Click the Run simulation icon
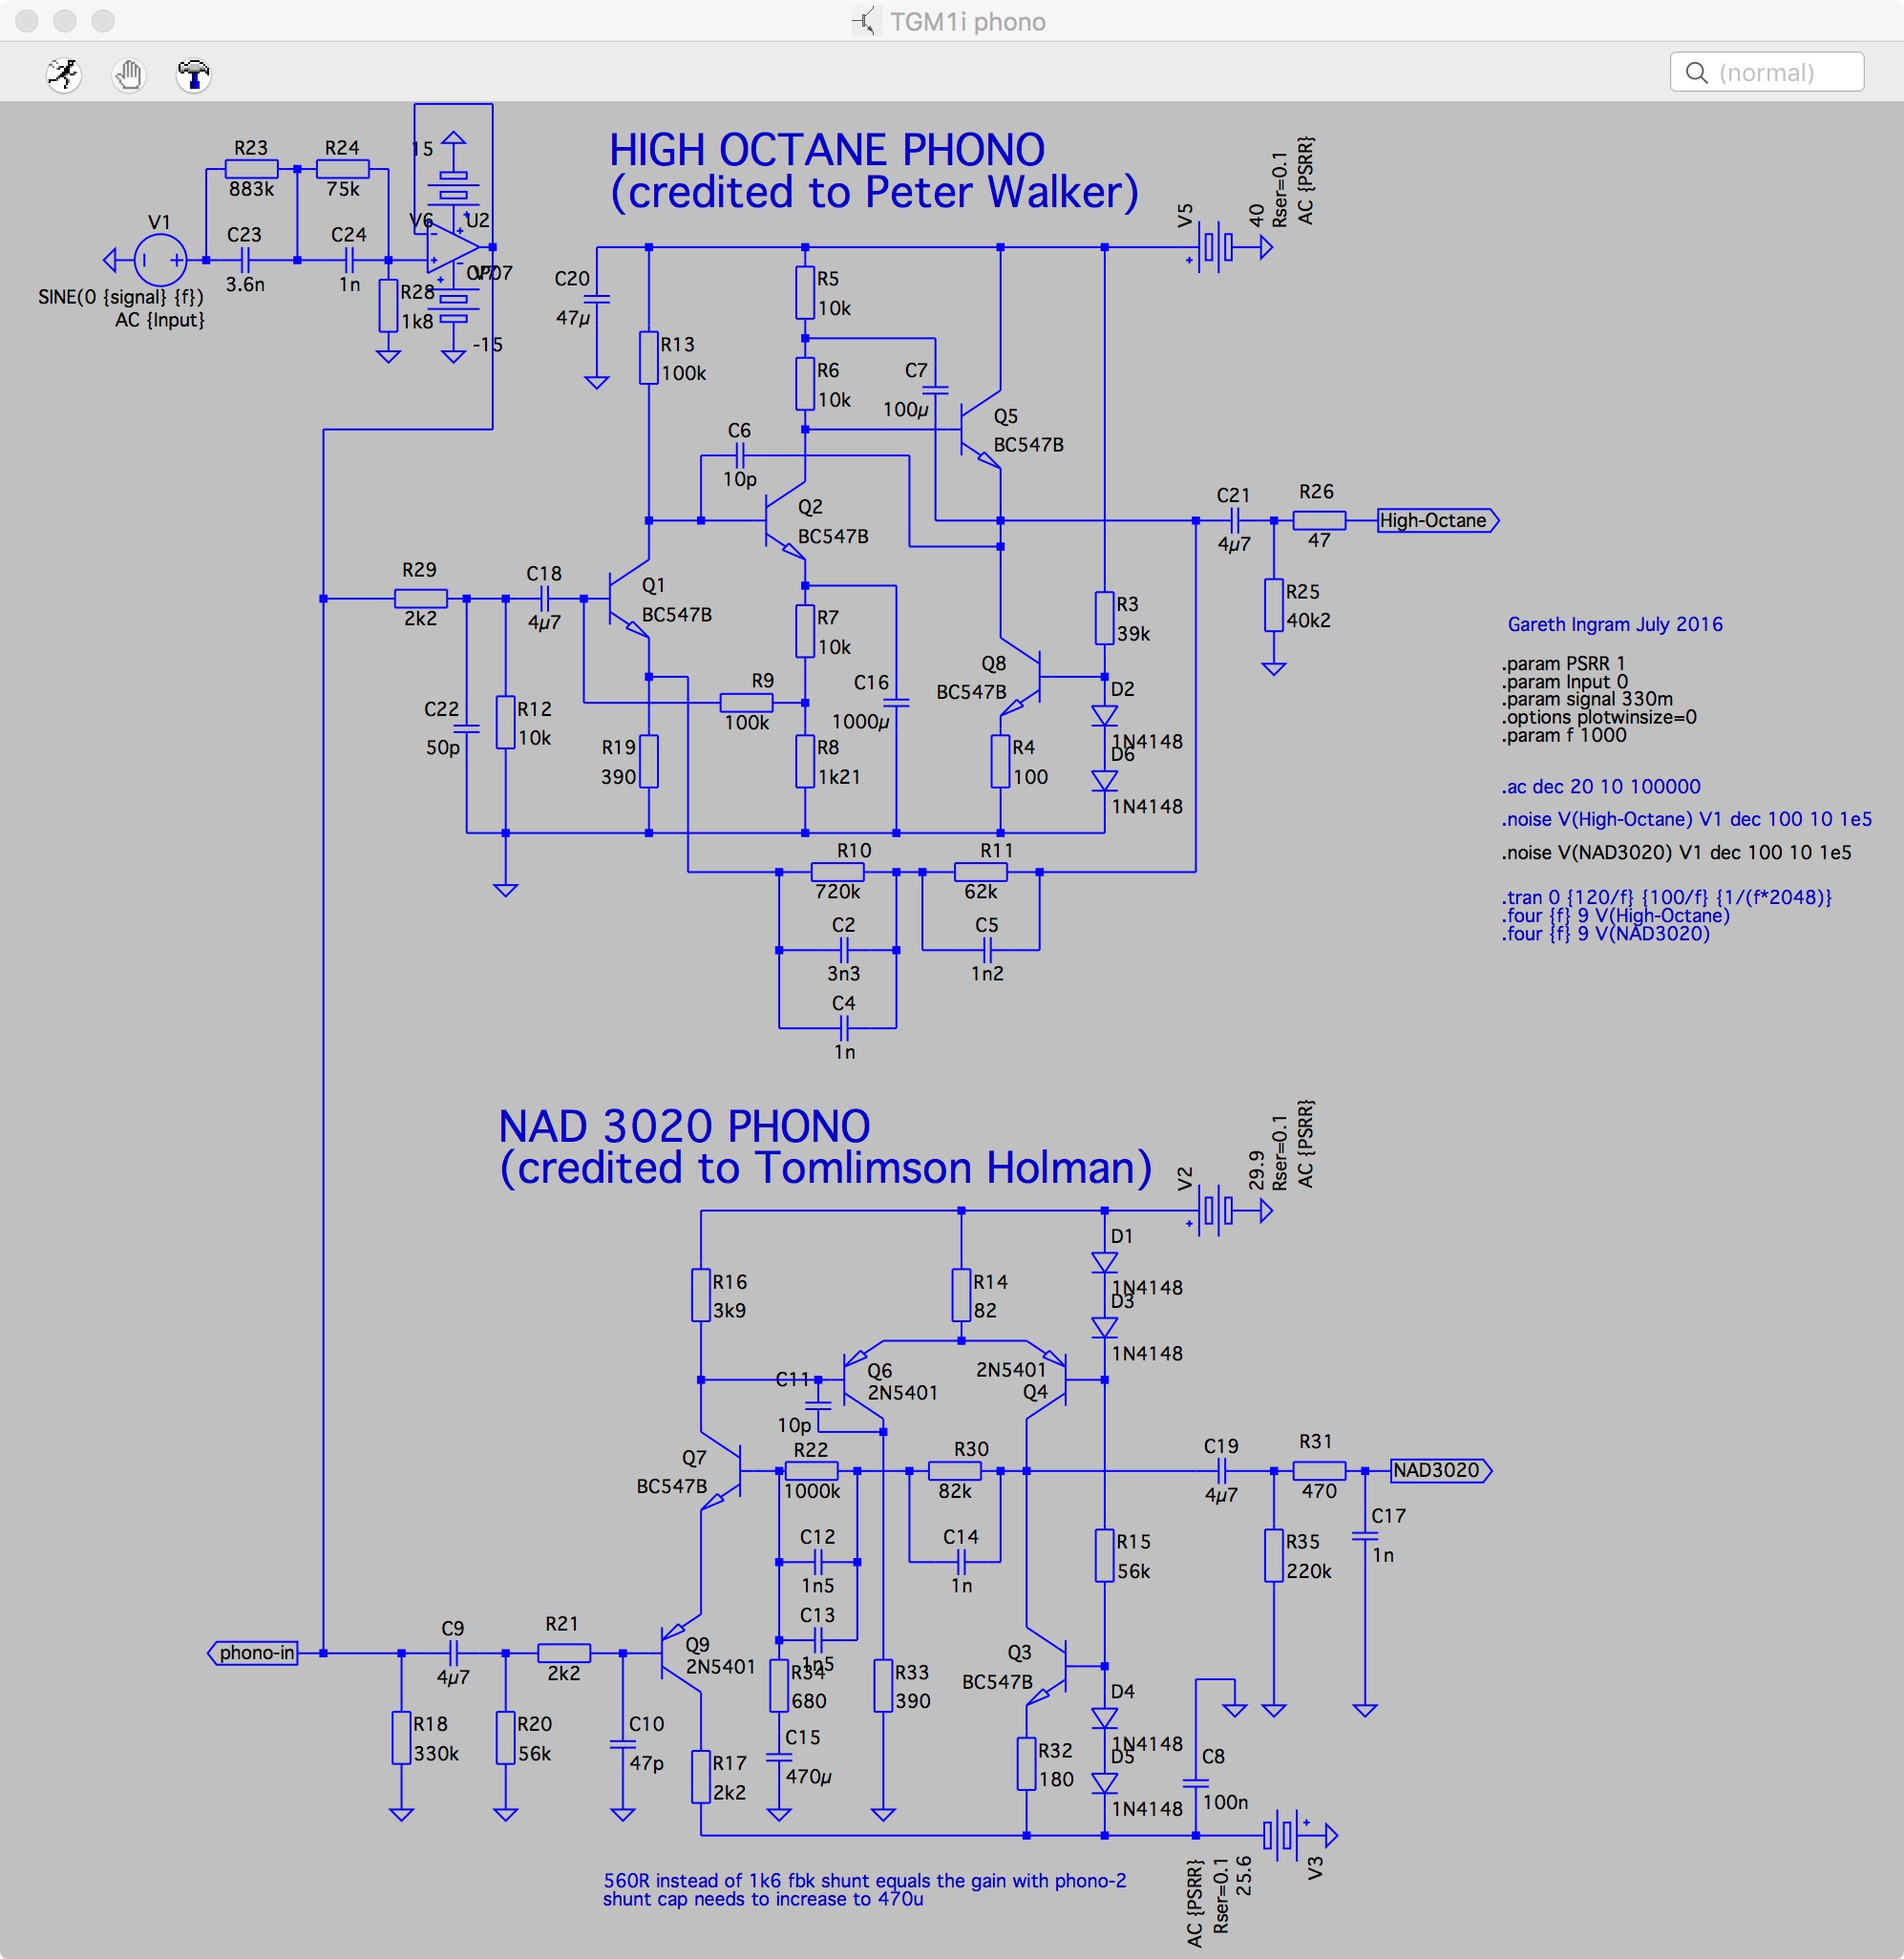The width and height of the screenshot is (1904, 1959). tap(64, 74)
